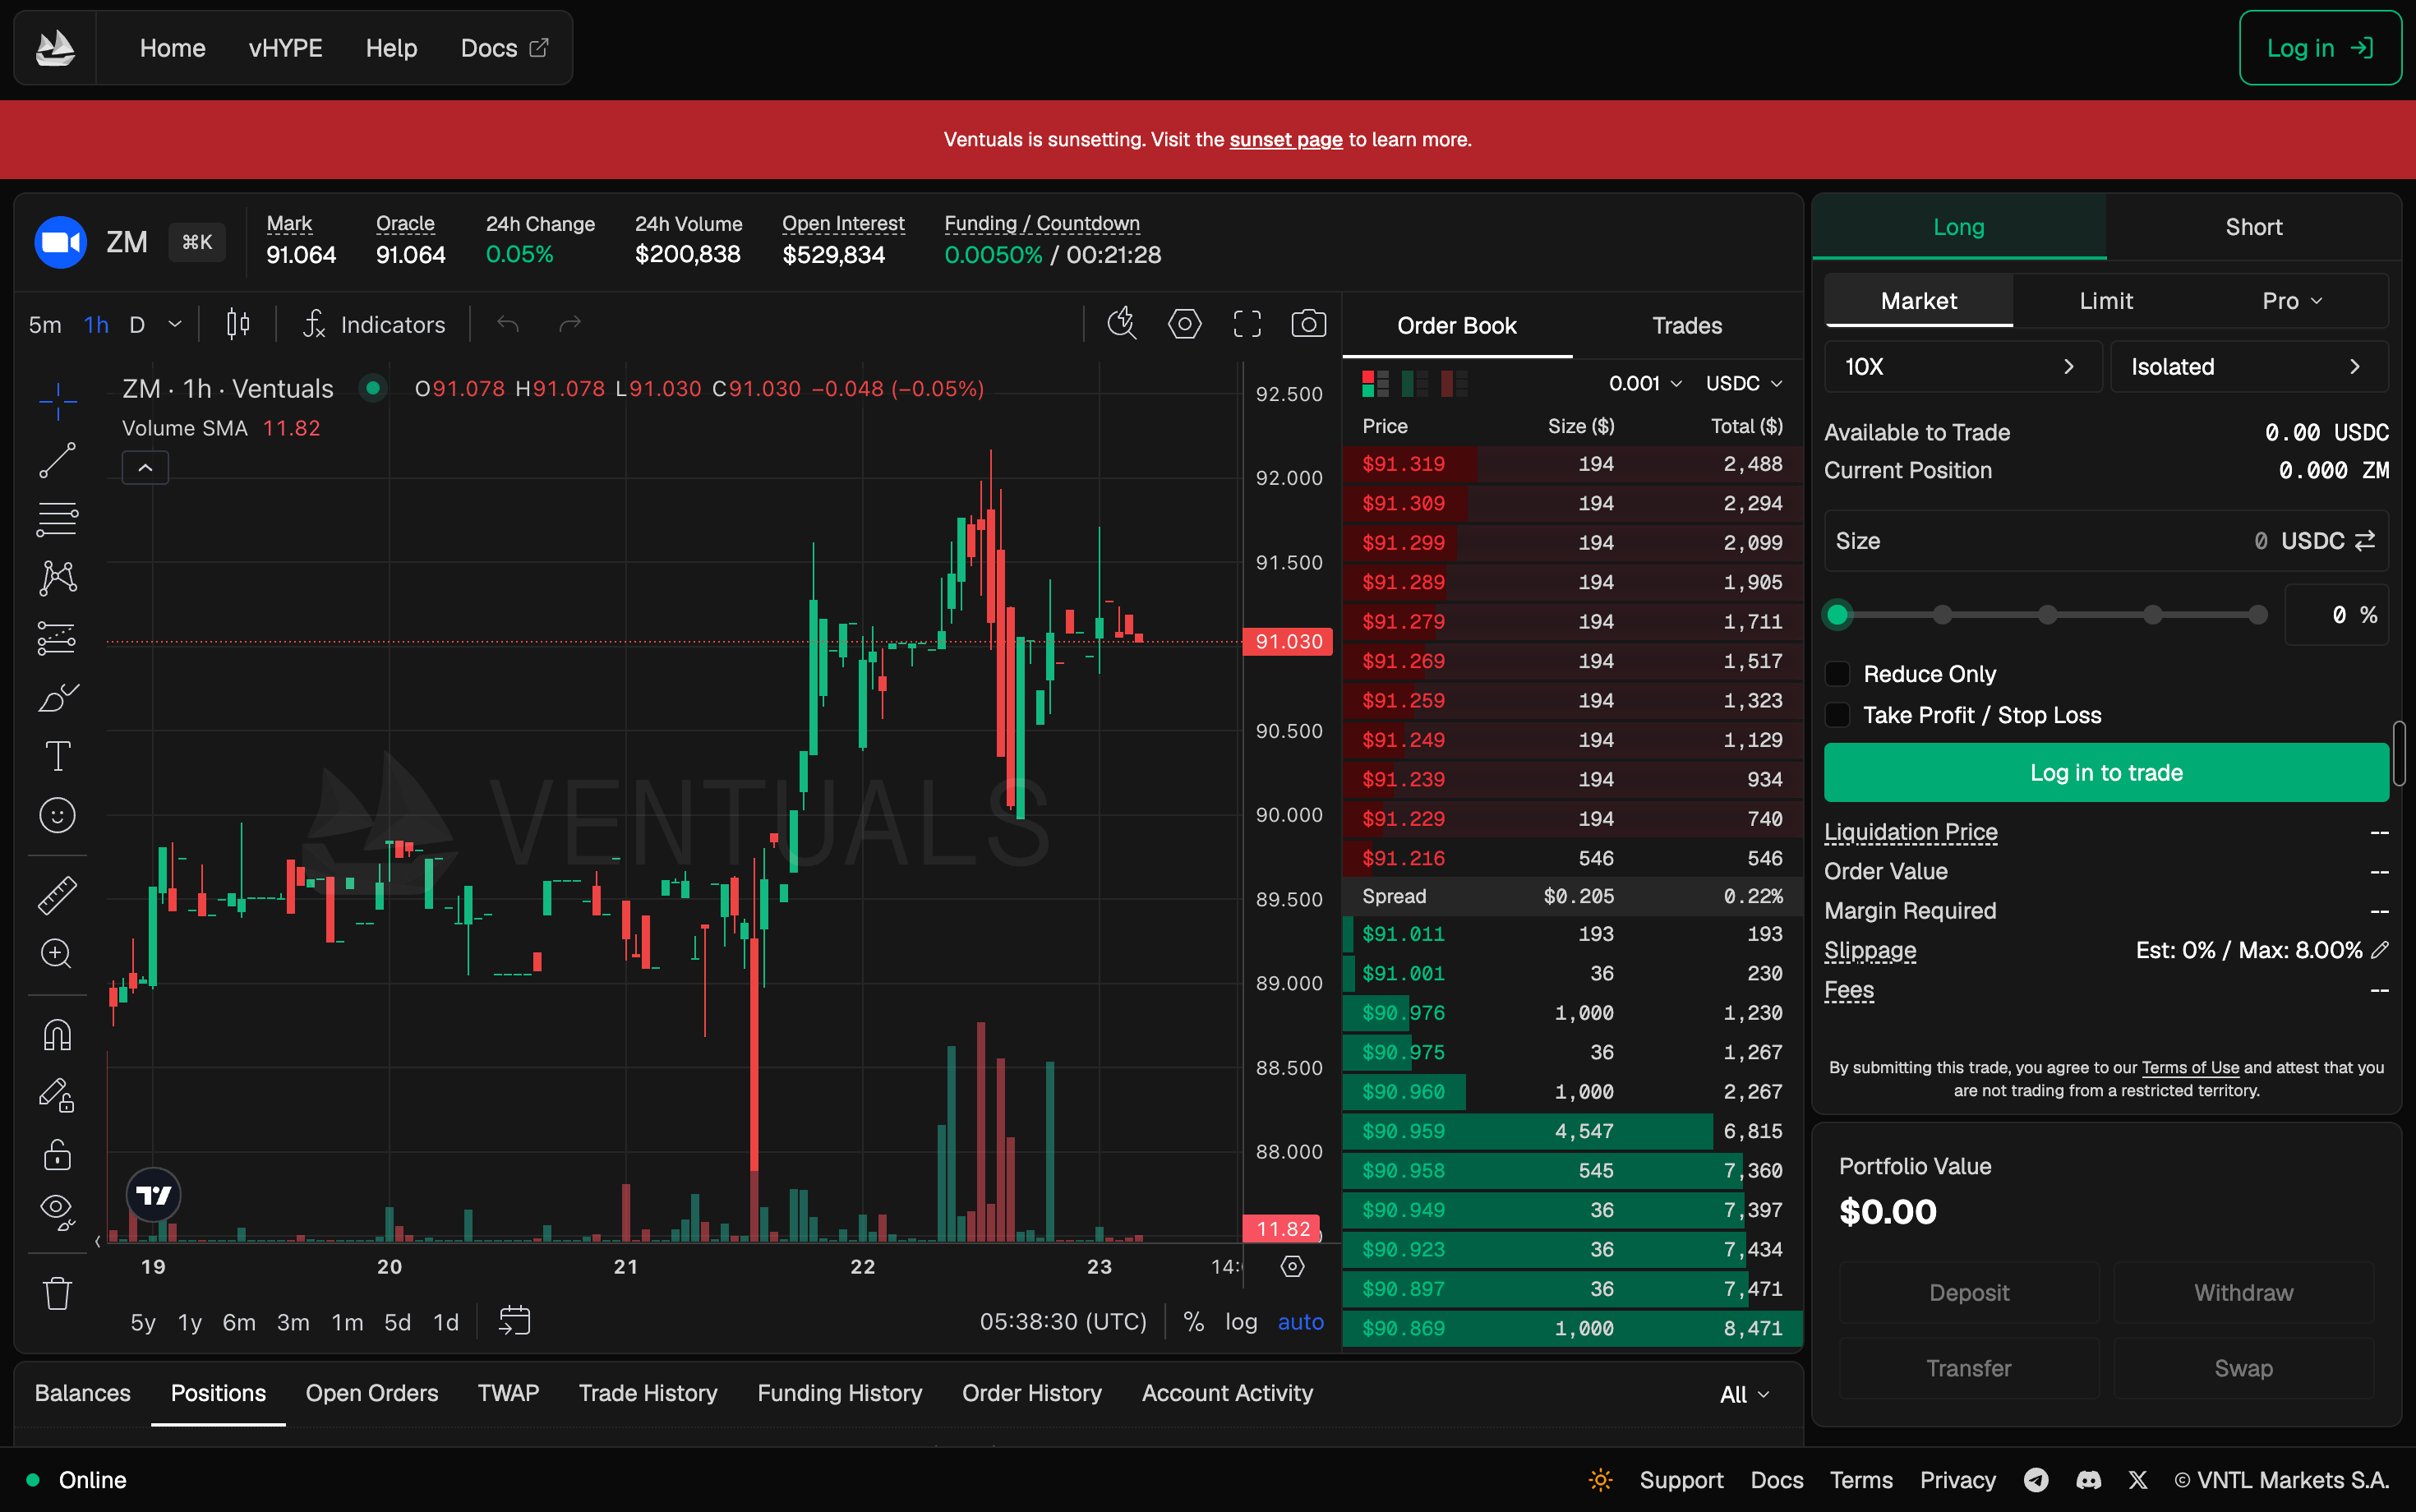2416x1512 pixels.
Task: Take a chart snapshot with camera icon
Action: click(1308, 324)
